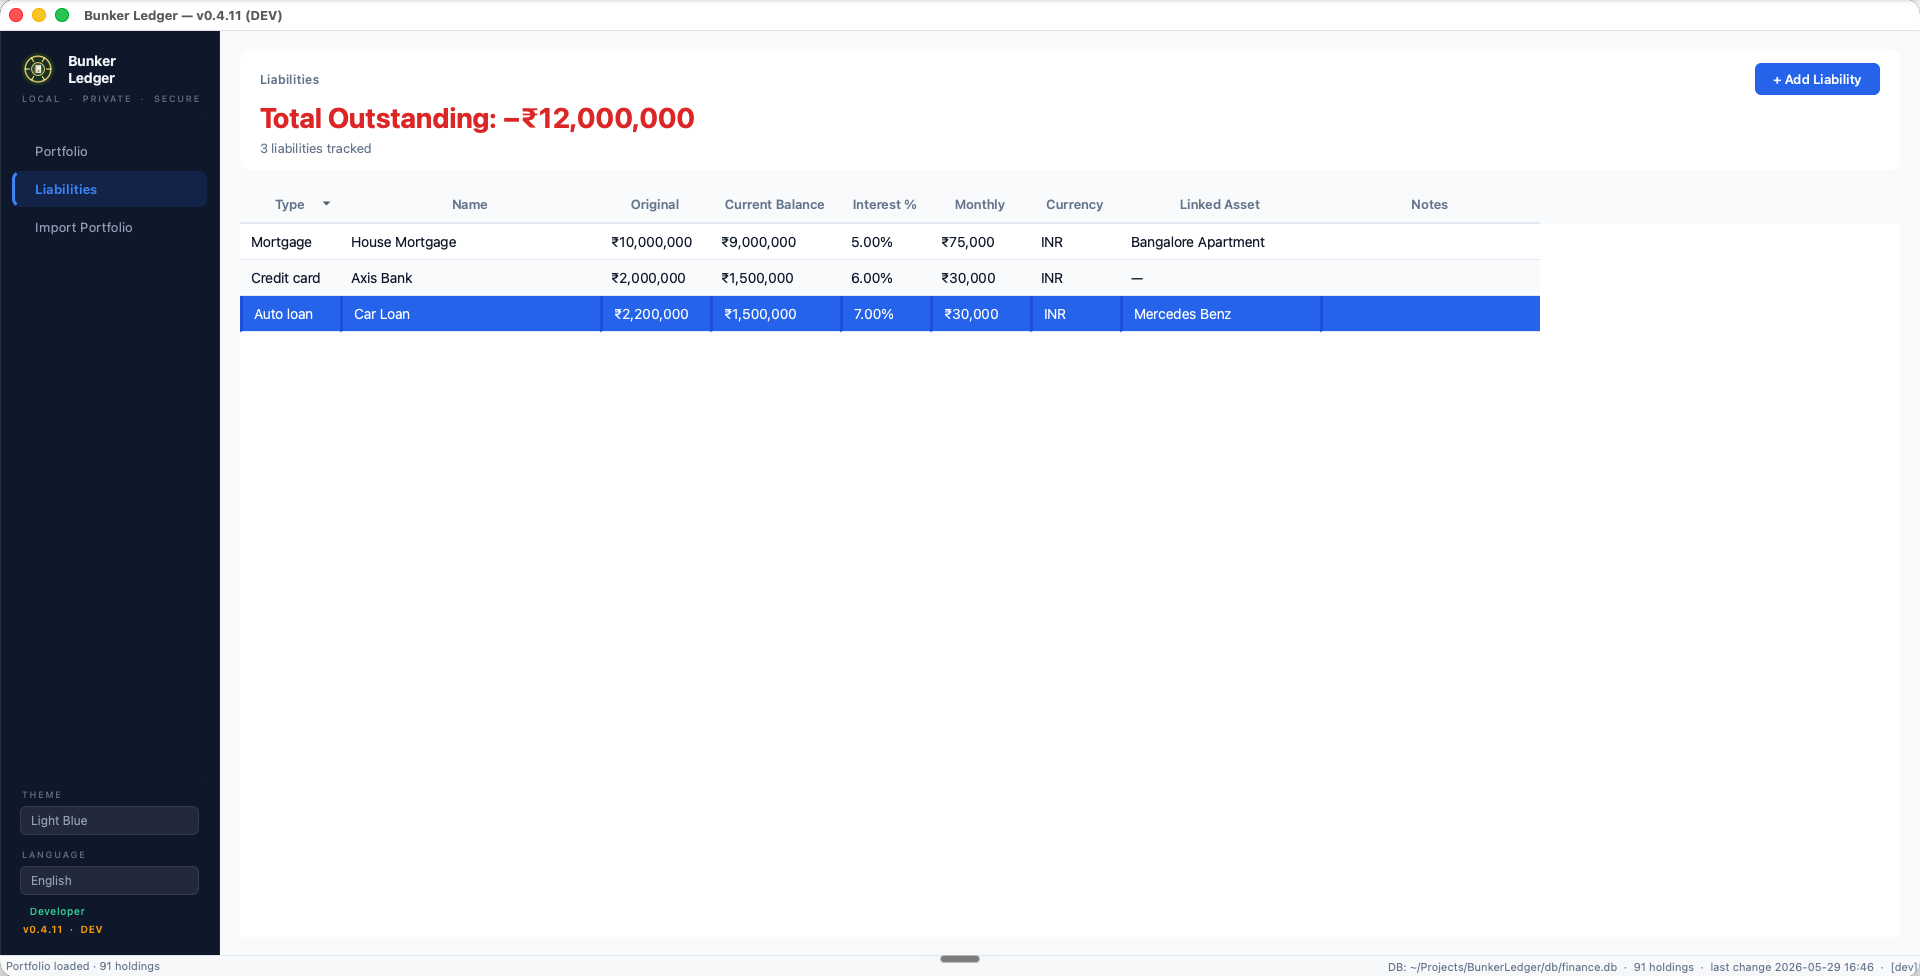This screenshot has width=1920, height=976.
Task: Sort by Original column header
Action: click(655, 204)
